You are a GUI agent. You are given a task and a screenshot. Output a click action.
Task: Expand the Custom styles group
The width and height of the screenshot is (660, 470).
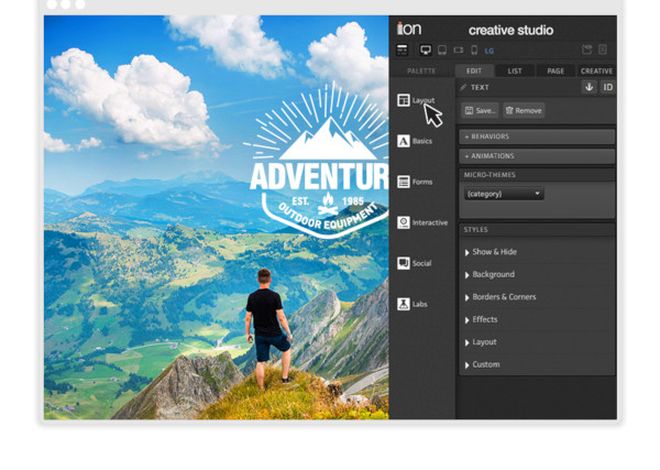tap(482, 365)
